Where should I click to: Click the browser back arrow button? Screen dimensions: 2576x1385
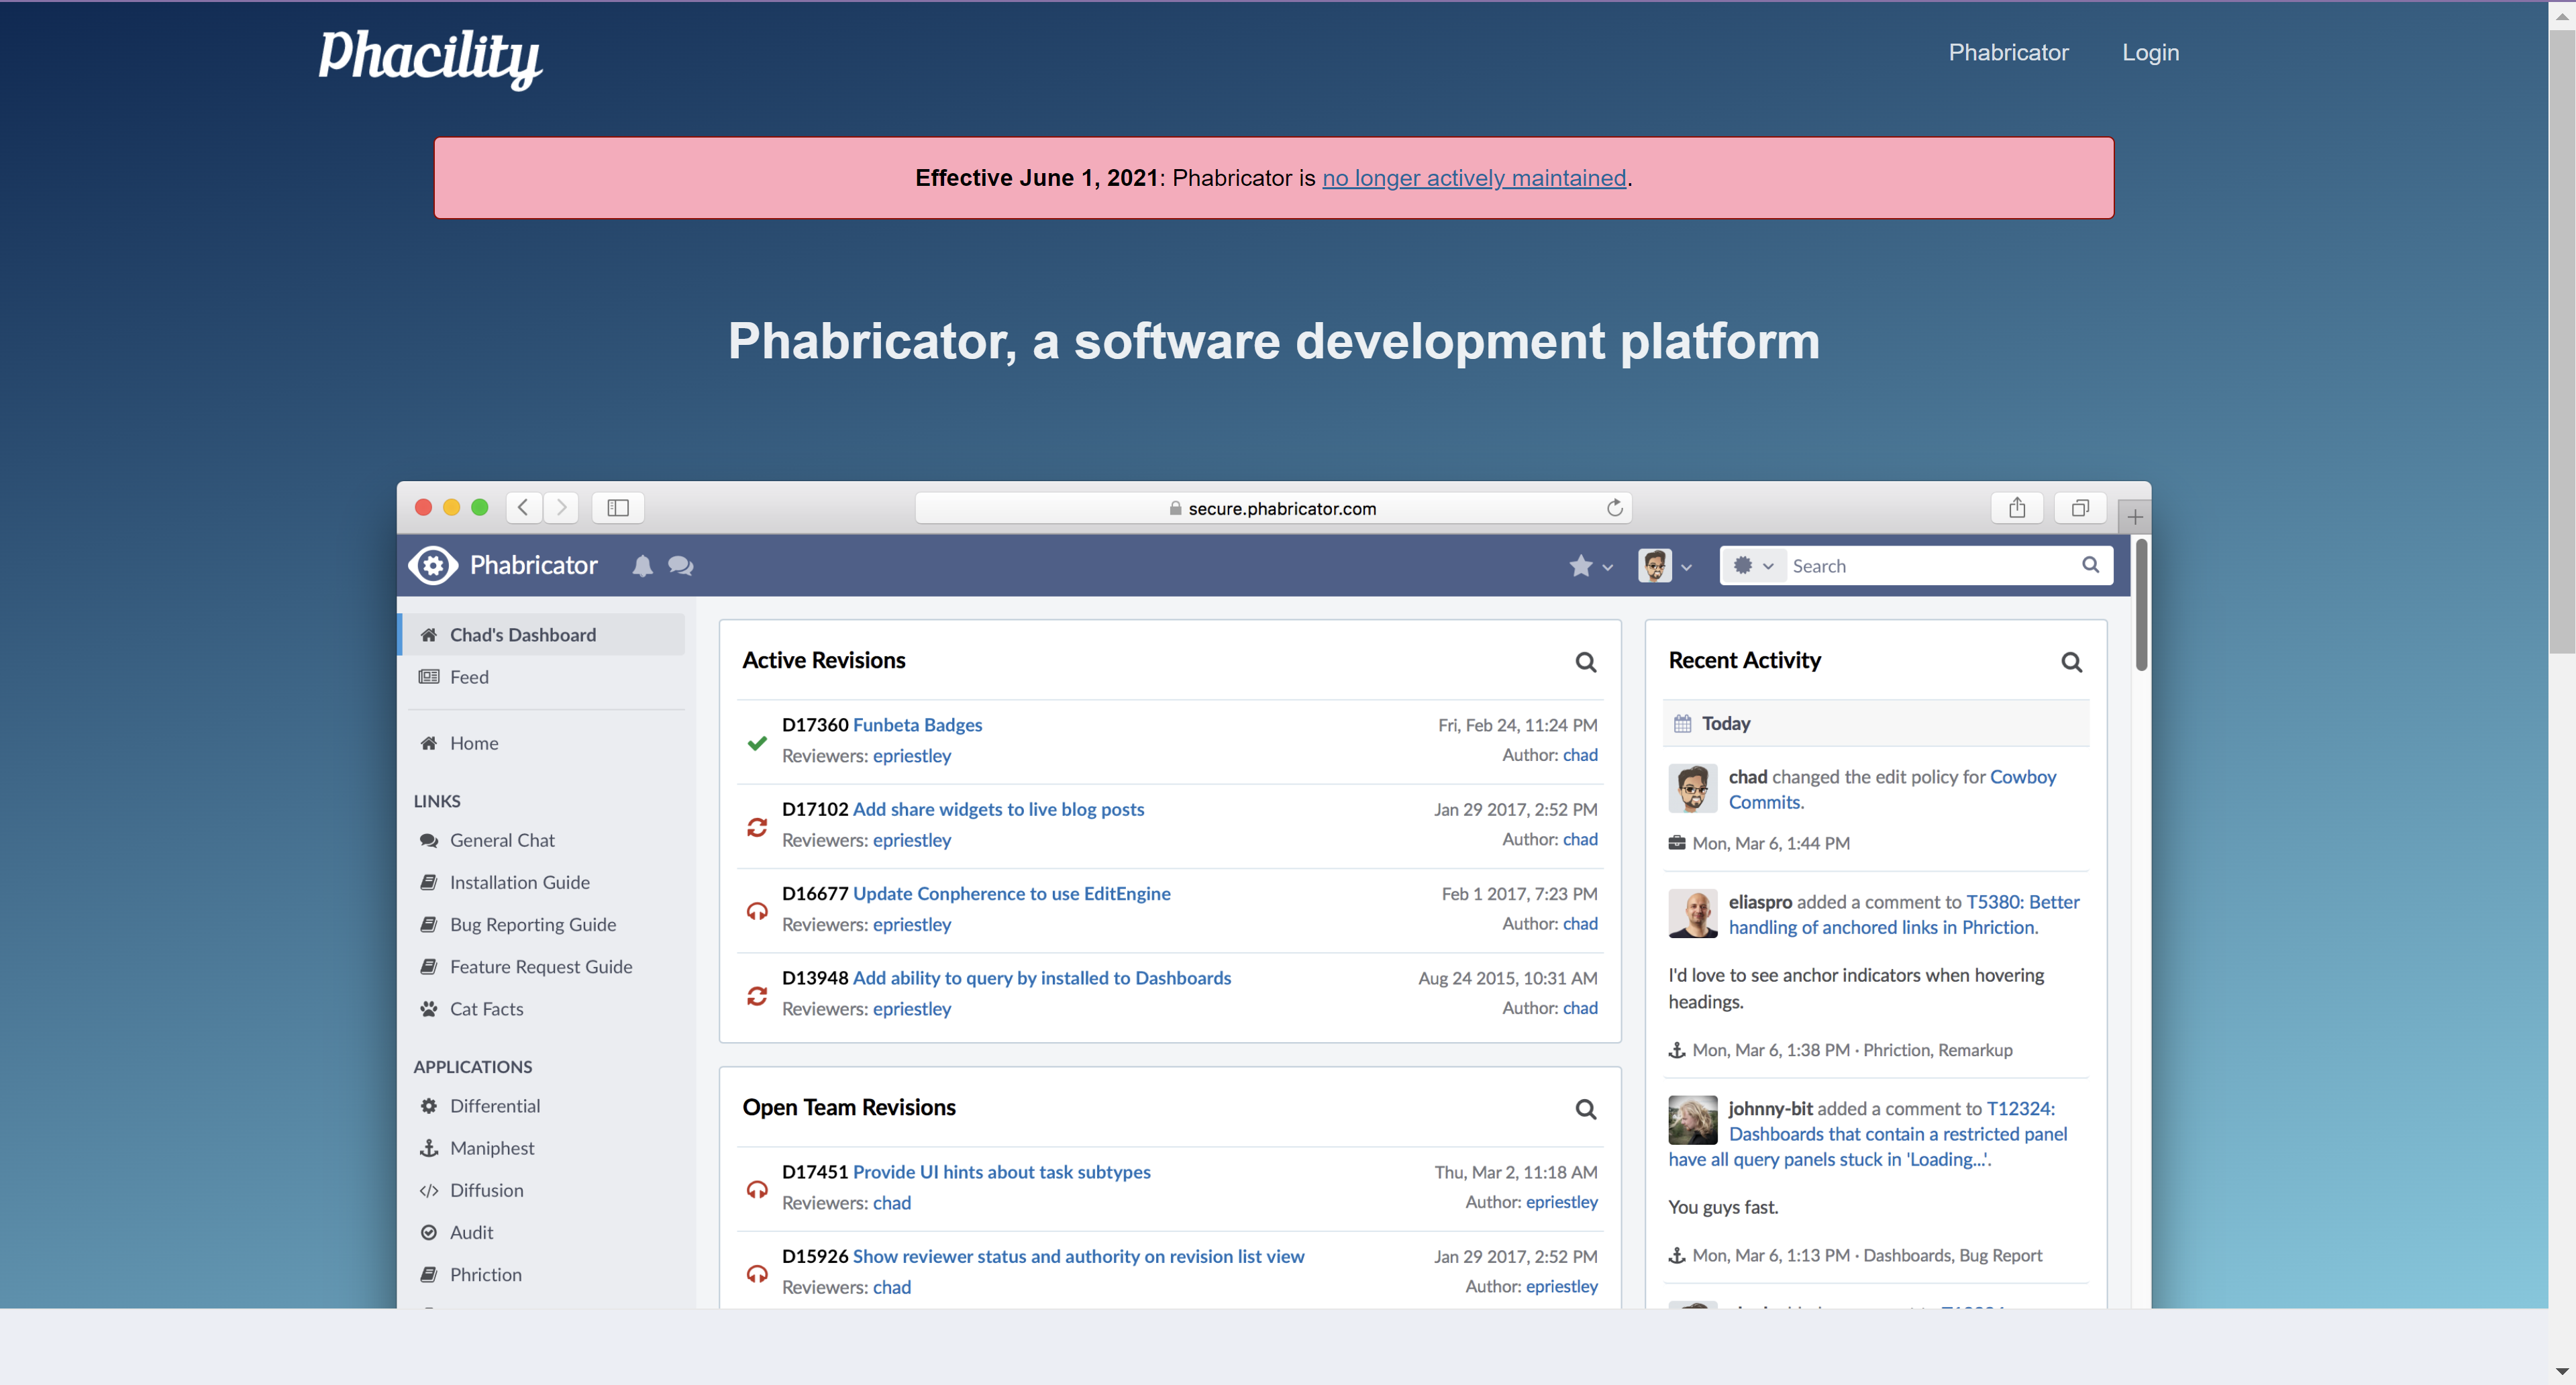click(x=523, y=508)
